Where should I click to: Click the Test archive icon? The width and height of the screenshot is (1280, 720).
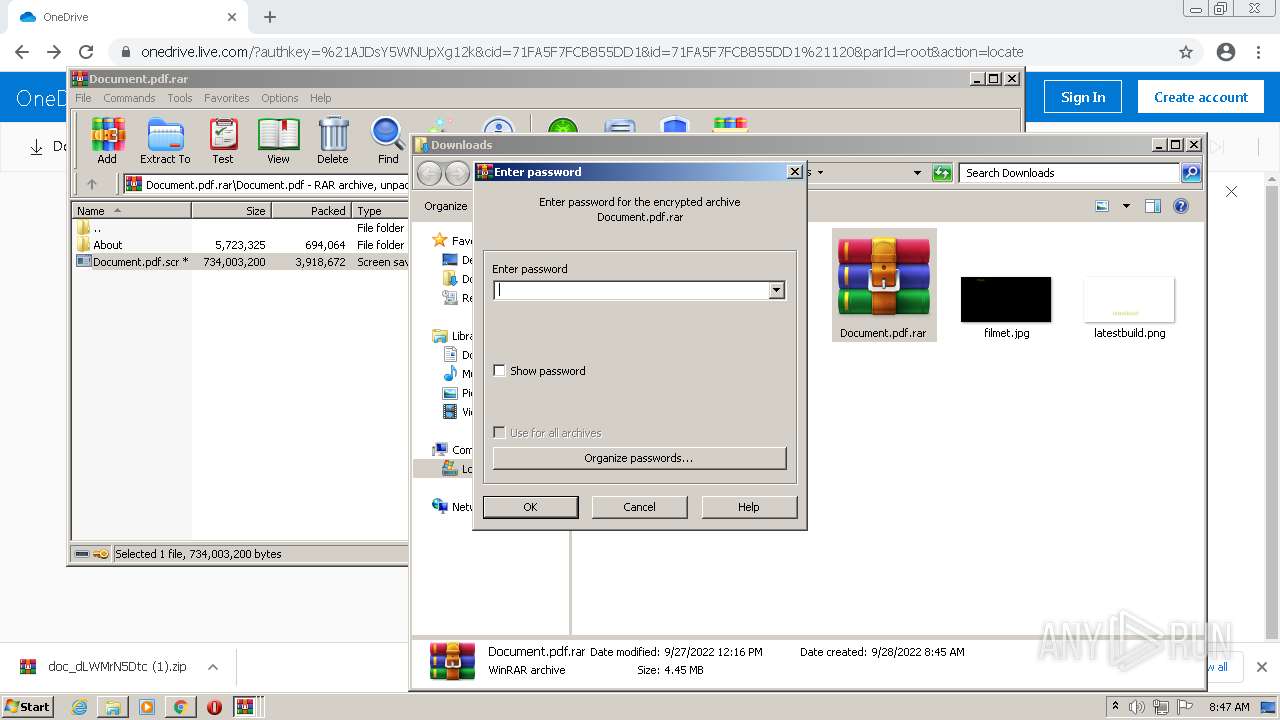[x=223, y=140]
